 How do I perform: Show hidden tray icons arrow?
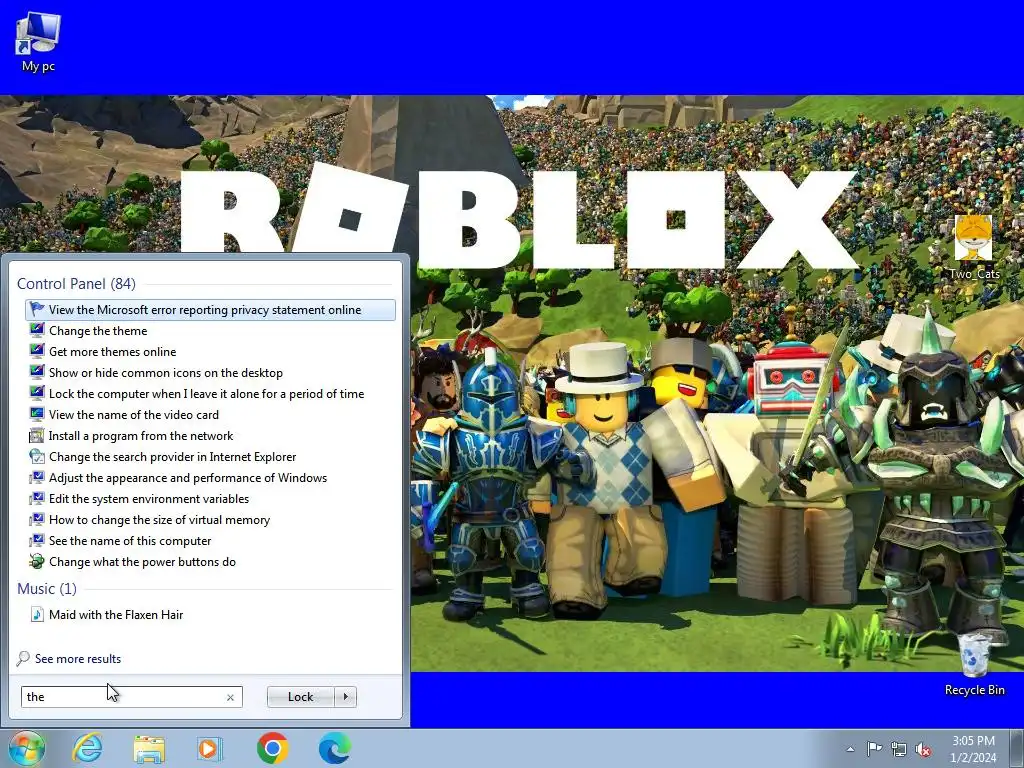pyautogui.click(x=850, y=749)
